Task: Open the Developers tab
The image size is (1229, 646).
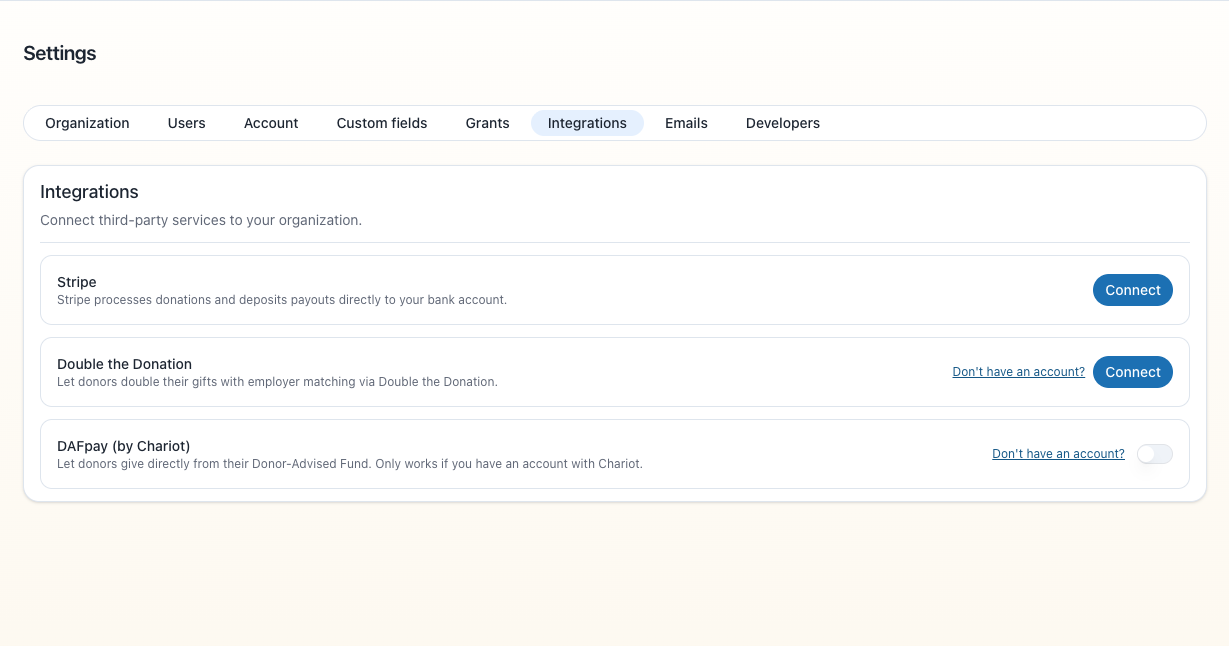Action: 783,123
